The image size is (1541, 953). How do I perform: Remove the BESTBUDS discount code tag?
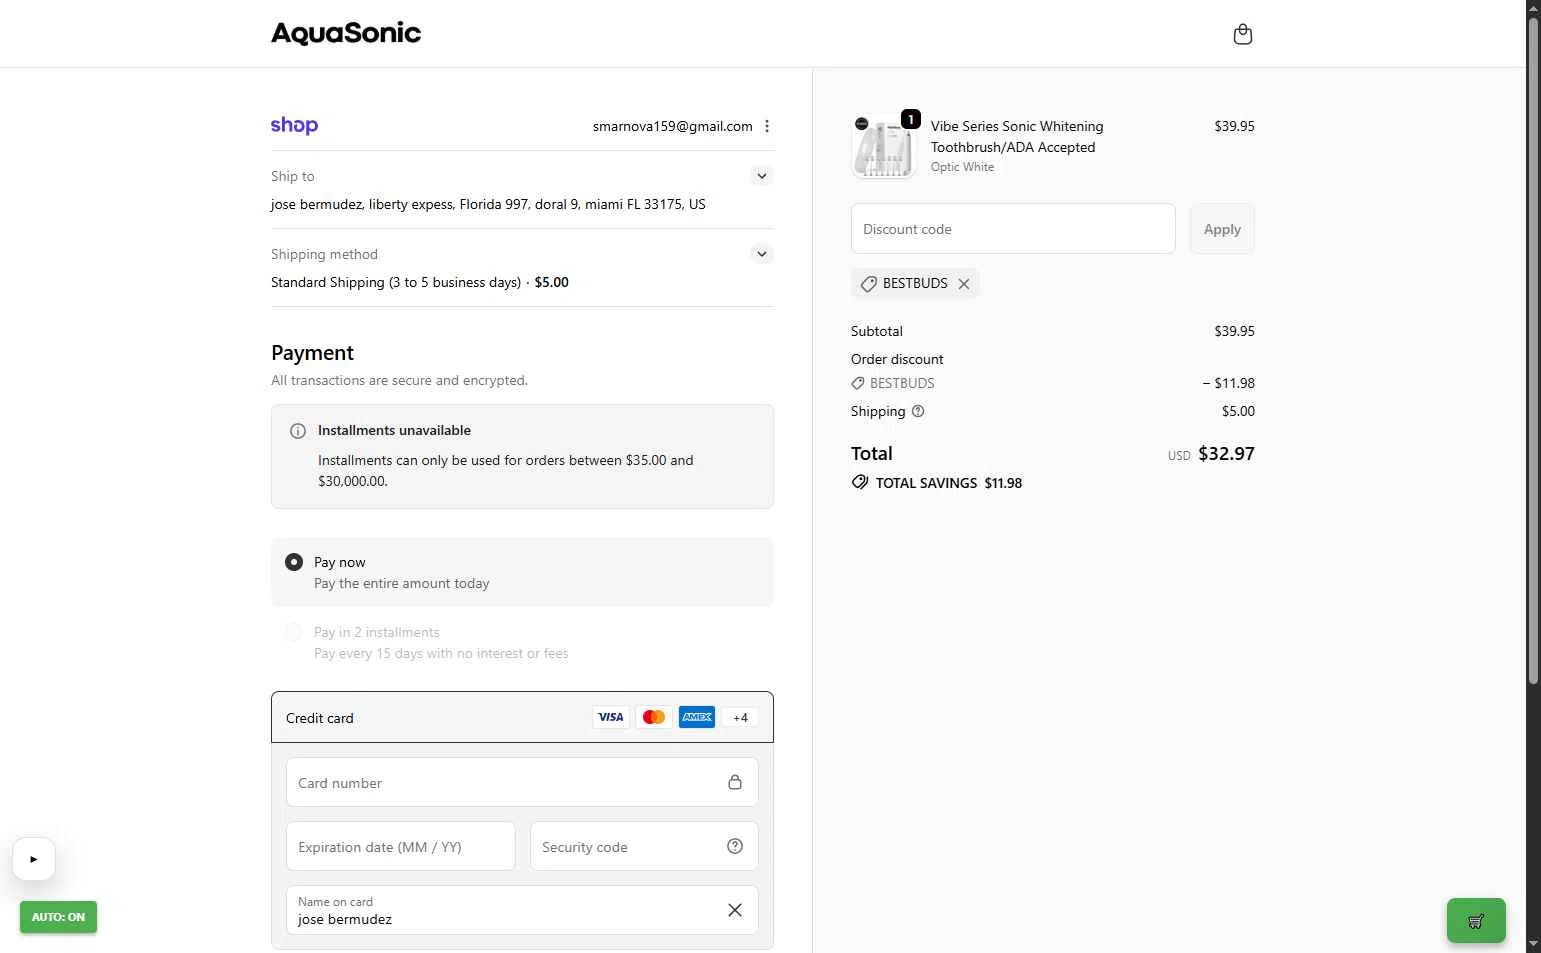click(x=964, y=284)
